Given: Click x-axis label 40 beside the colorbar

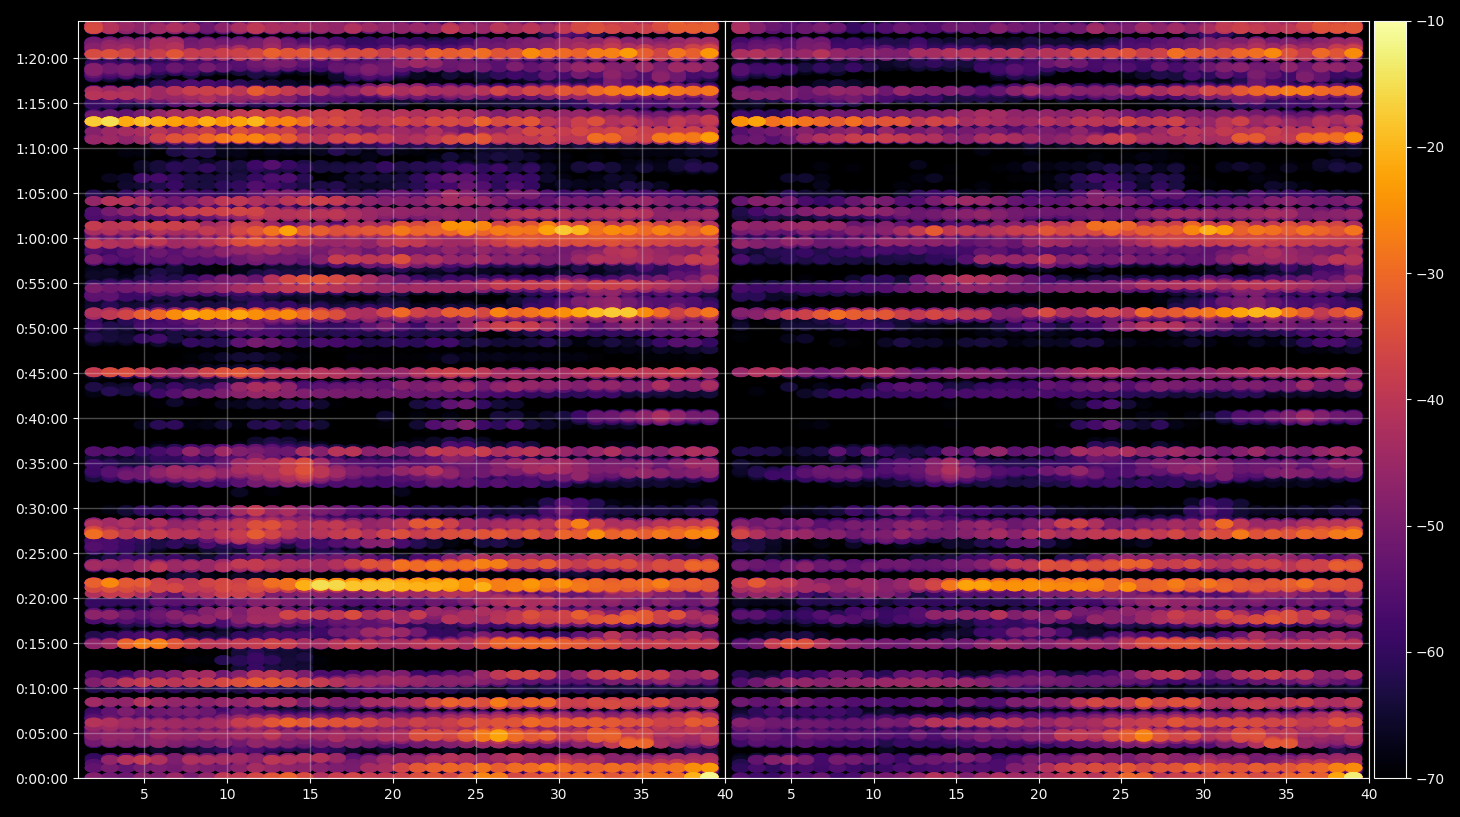Looking at the screenshot, I should click(x=1368, y=795).
